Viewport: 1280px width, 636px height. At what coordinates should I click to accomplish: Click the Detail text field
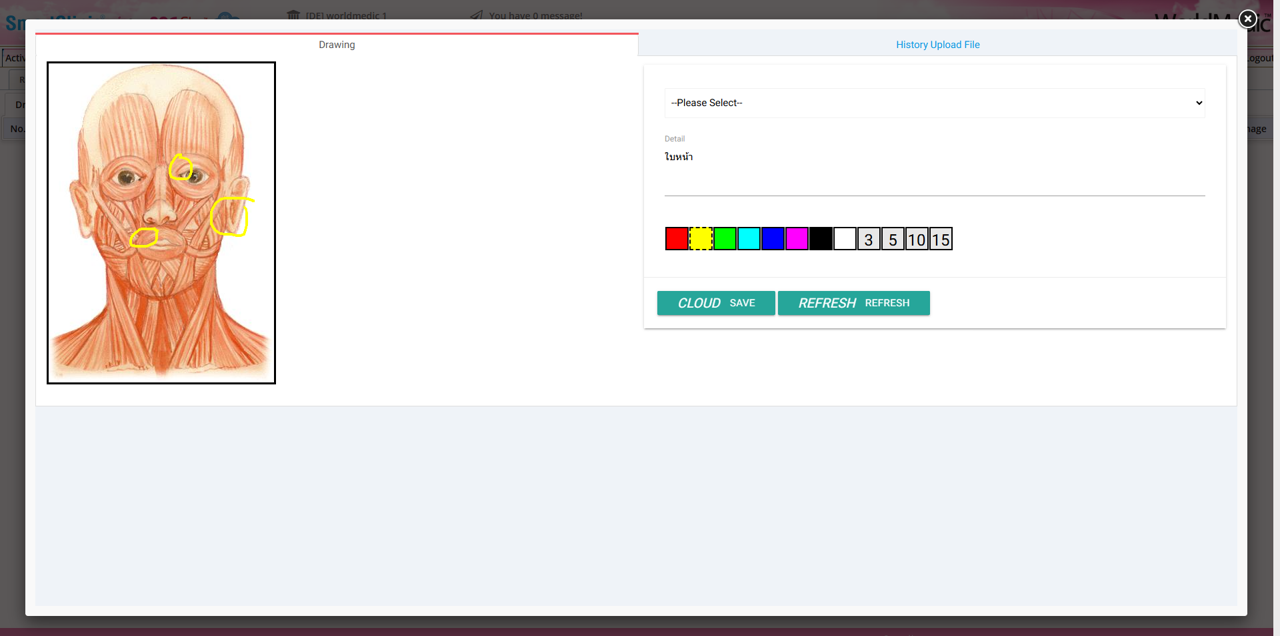(x=935, y=170)
